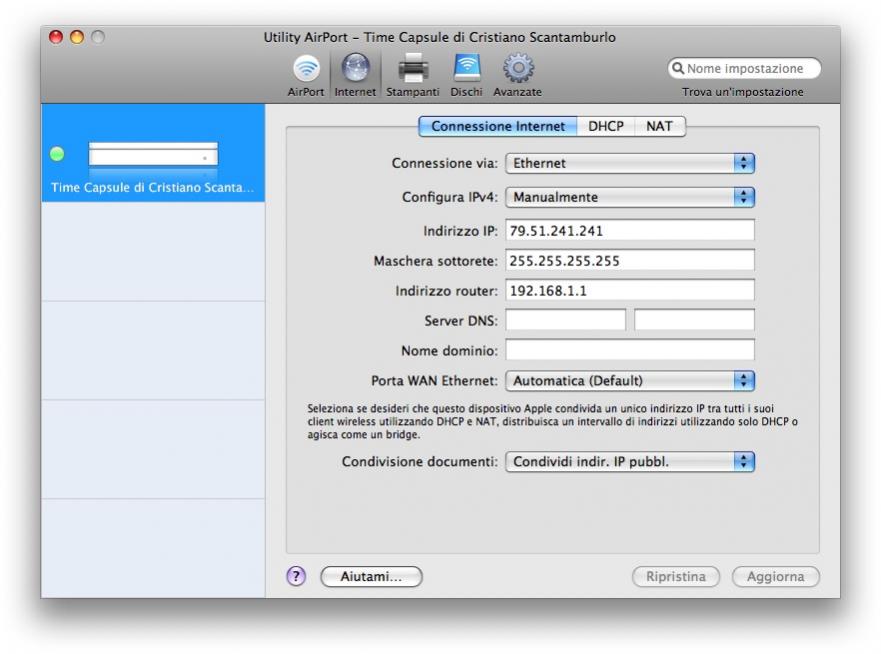
Task: Click the Ripristina button
Action: (x=676, y=576)
